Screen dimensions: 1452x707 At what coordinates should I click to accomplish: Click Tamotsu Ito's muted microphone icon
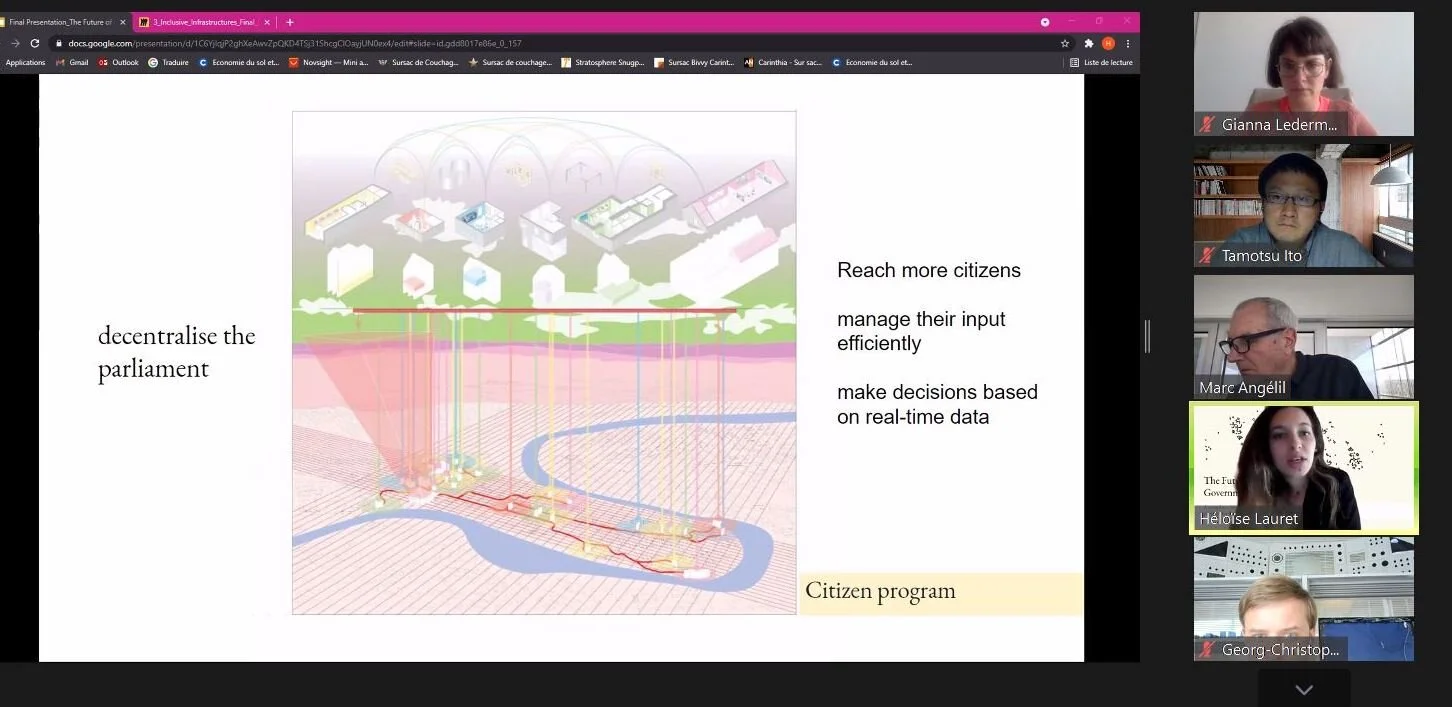tap(1207, 256)
